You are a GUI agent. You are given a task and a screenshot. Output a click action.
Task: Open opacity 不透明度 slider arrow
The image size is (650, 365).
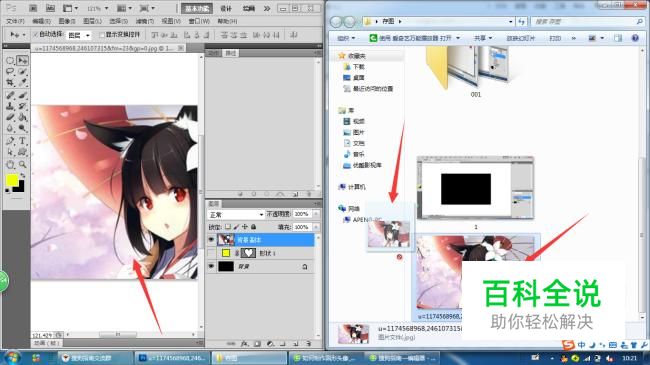[316, 214]
